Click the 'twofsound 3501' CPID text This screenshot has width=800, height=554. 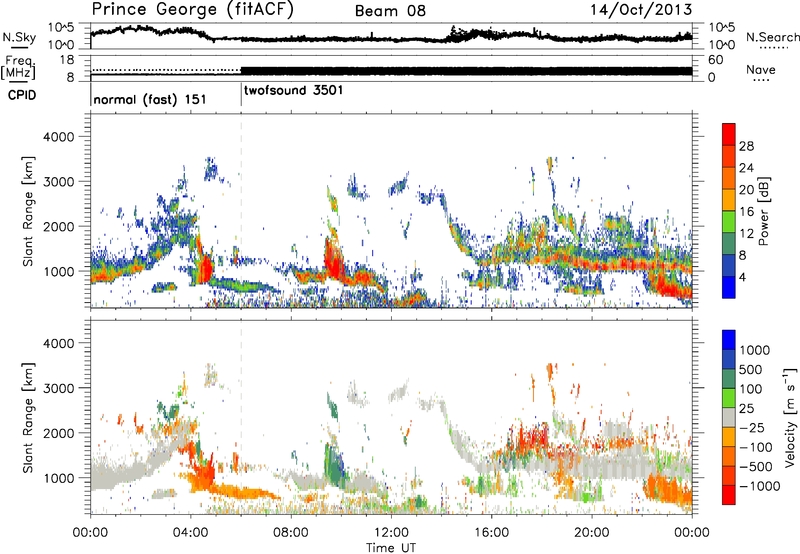click(293, 91)
